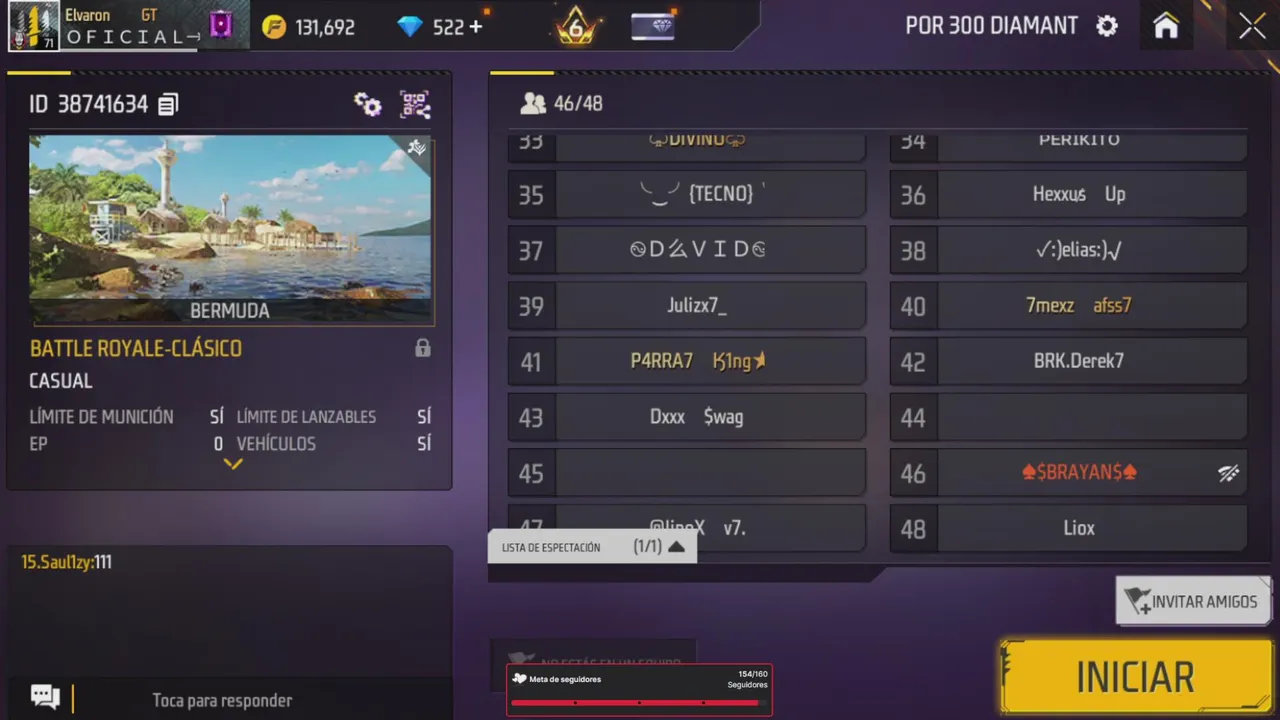Open the settings gear in top bar
The width and height of the screenshot is (1280, 720).
tap(1107, 26)
